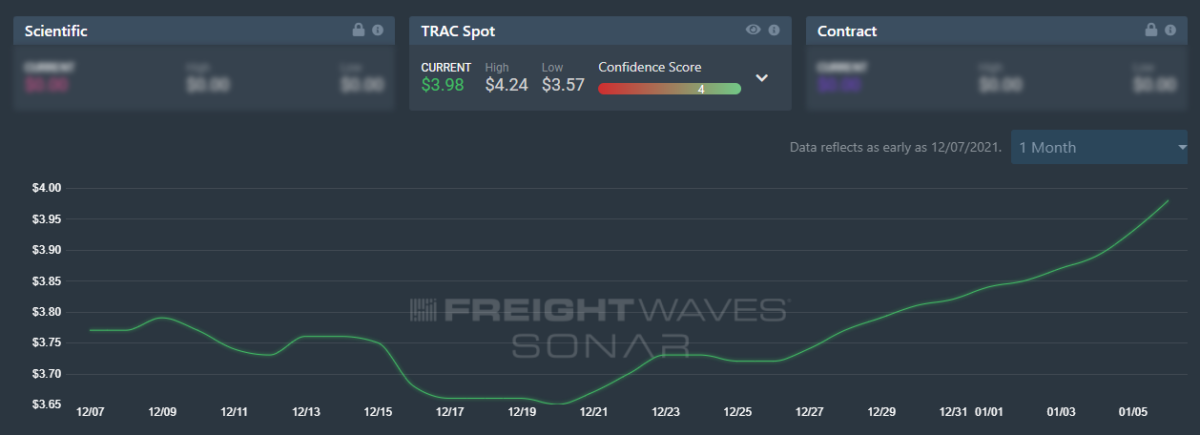Click the current rate value $3.98

tap(442, 85)
